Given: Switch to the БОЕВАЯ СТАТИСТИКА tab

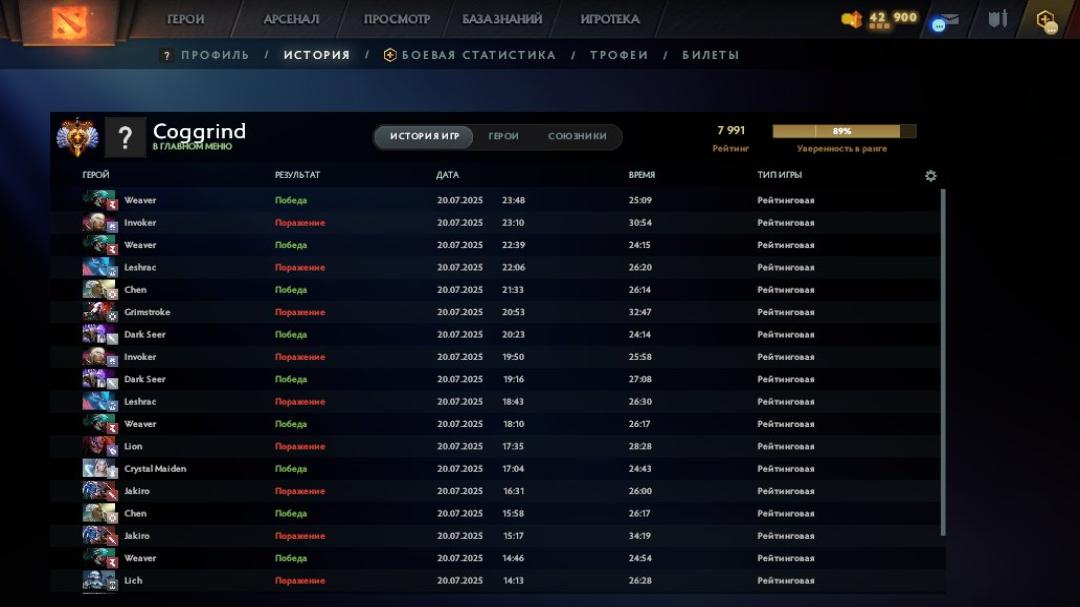Looking at the screenshot, I should pyautogui.click(x=479, y=55).
